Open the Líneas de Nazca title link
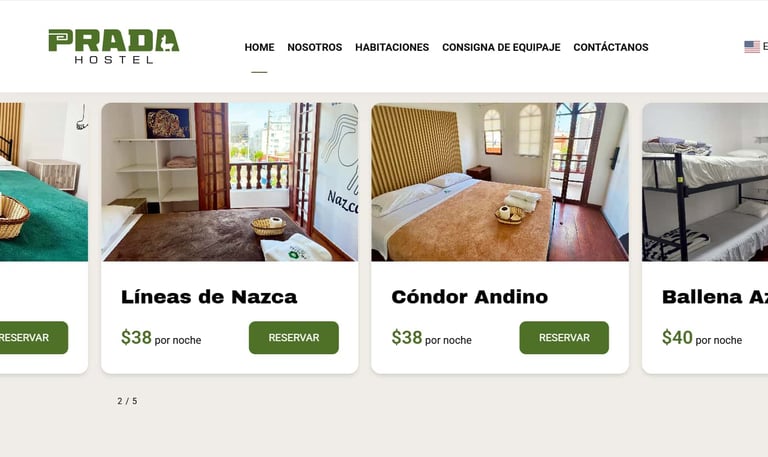Image resolution: width=768 pixels, height=457 pixels. tap(209, 297)
